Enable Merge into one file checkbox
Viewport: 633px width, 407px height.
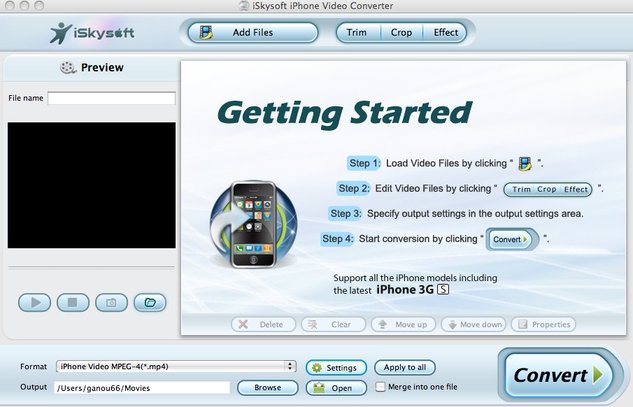tap(380, 387)
